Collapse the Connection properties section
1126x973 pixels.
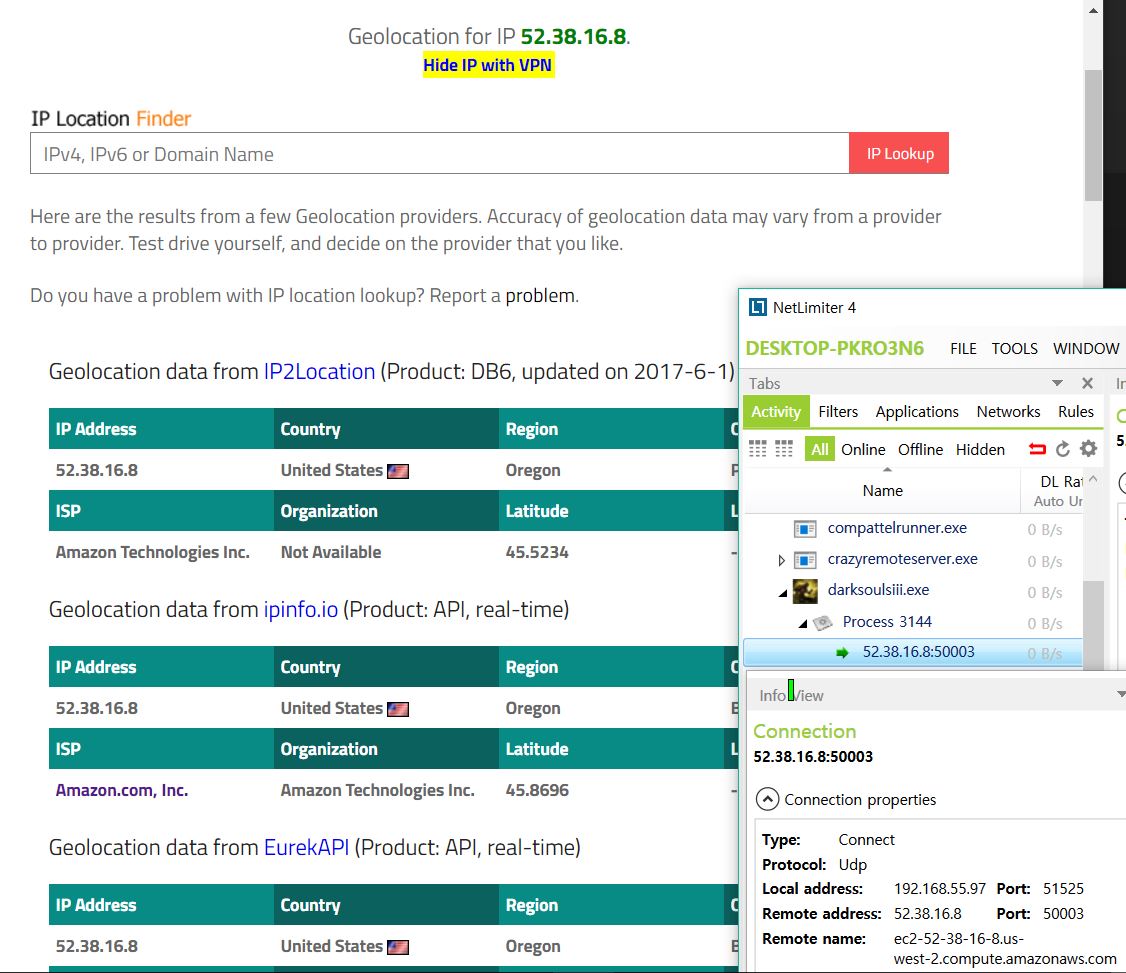(x=768, y=799)
